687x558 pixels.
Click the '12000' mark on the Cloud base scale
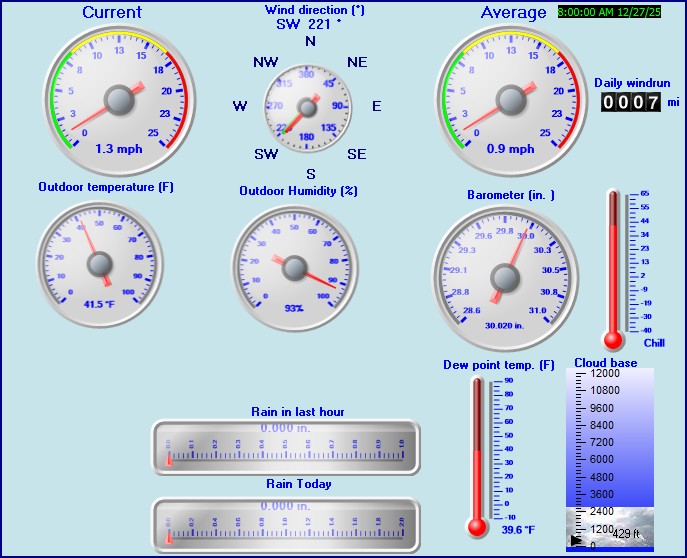(x=605, y=373)
